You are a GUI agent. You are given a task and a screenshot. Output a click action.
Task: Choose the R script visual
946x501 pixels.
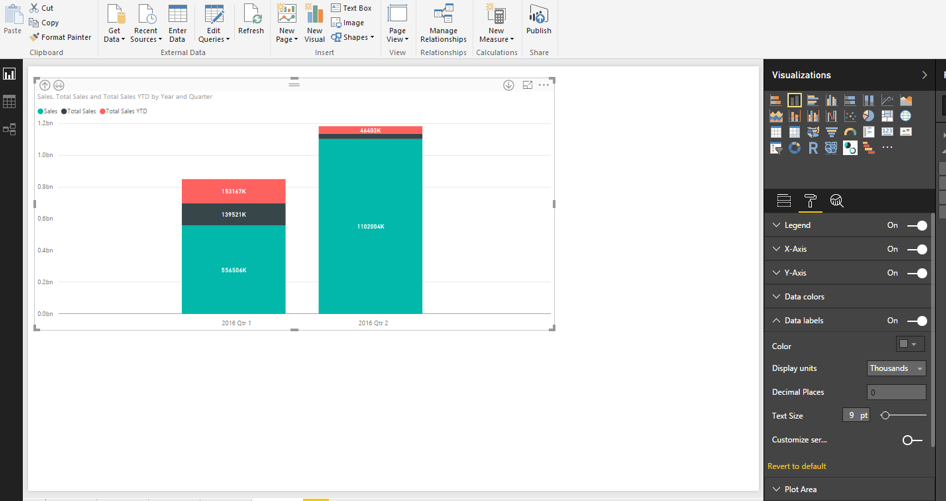pyautogui.click(x=813, y=148)
